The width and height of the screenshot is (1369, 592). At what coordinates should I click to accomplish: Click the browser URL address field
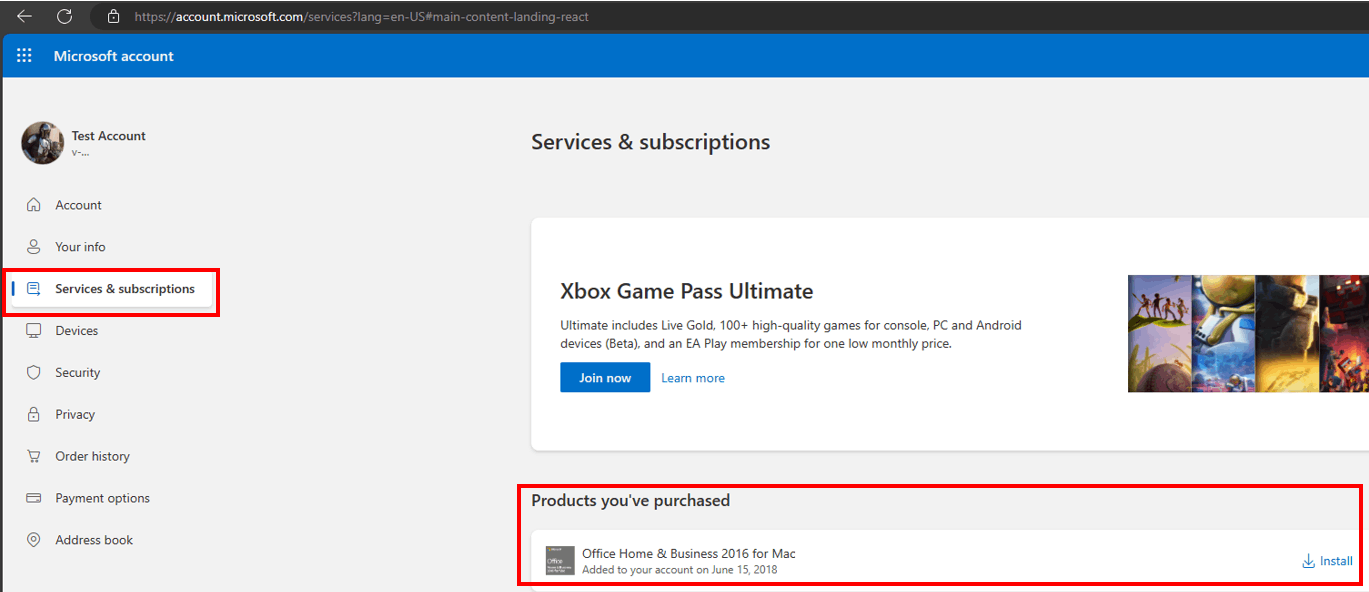(x=361, y=16)
